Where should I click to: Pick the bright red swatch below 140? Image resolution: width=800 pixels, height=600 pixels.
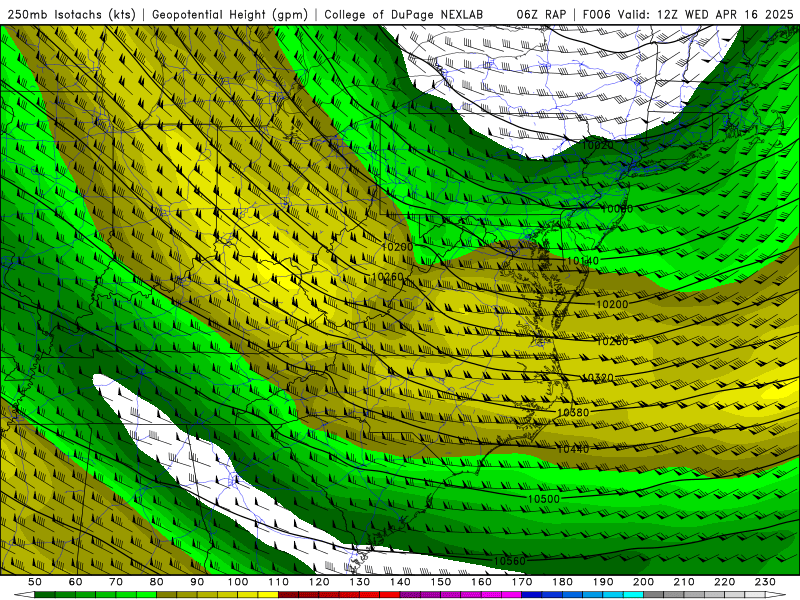390,595
